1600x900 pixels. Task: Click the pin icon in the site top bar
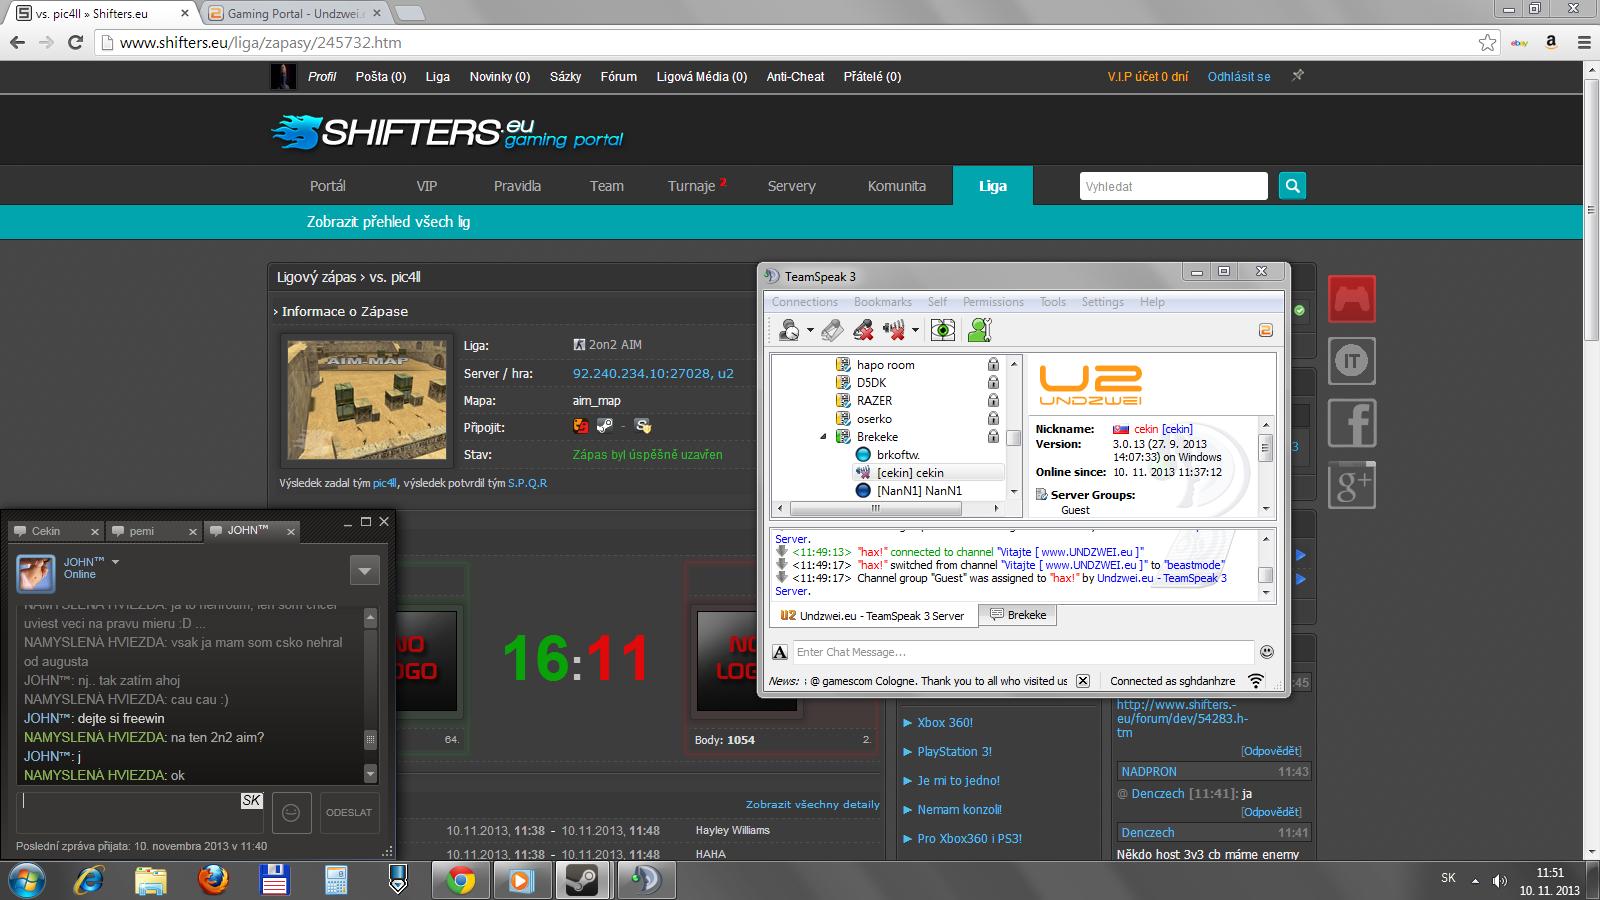tap(1297, 76)
